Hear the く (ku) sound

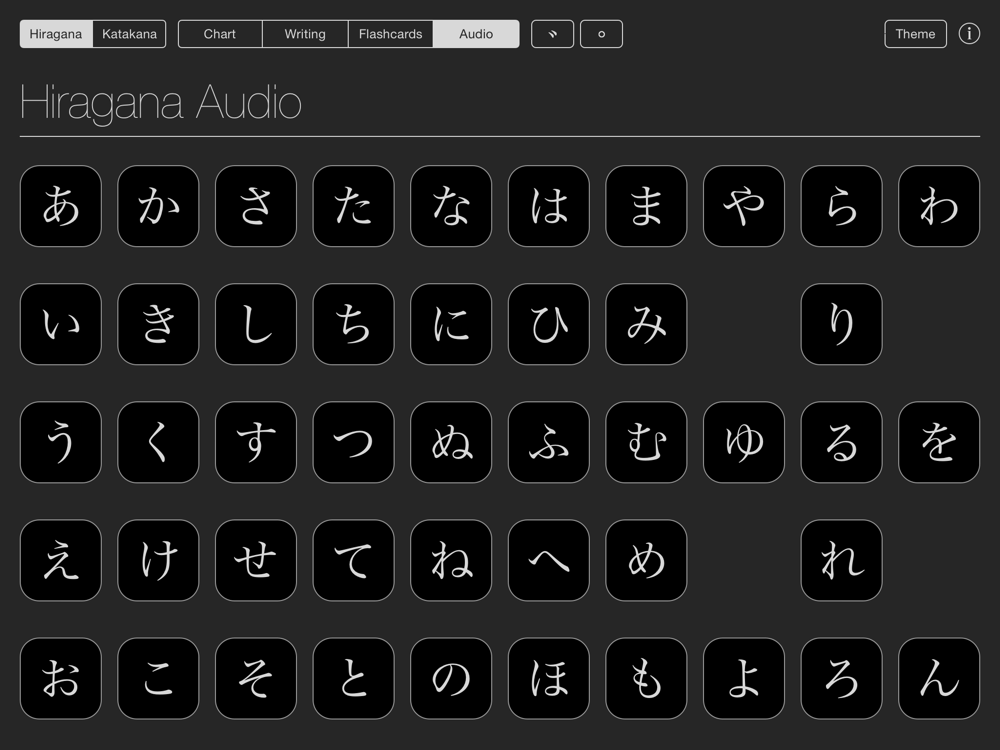158,442
